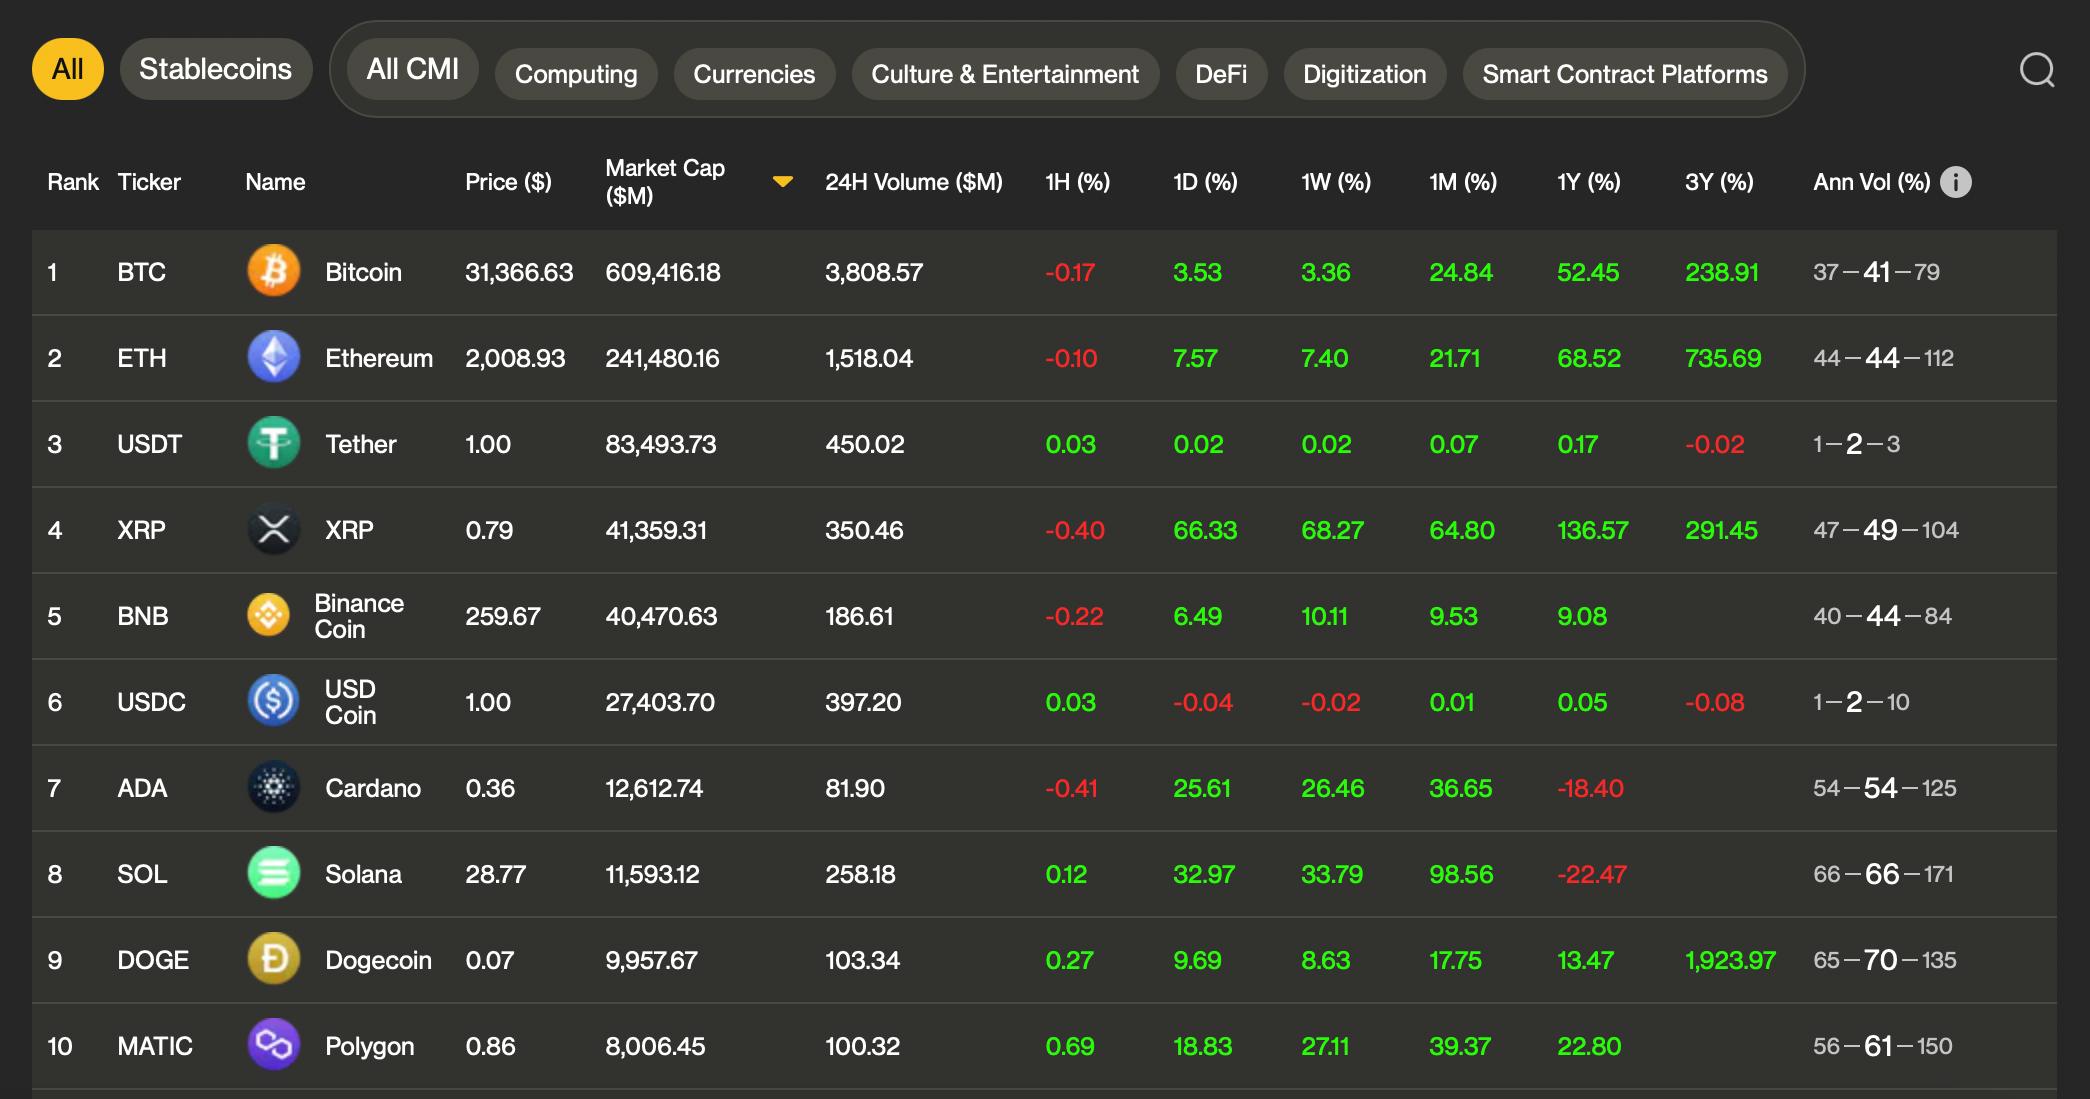Click the XRP logo icon
Image resolution: width=2090 pixels, height=1099 pixels.
point(273,529)
